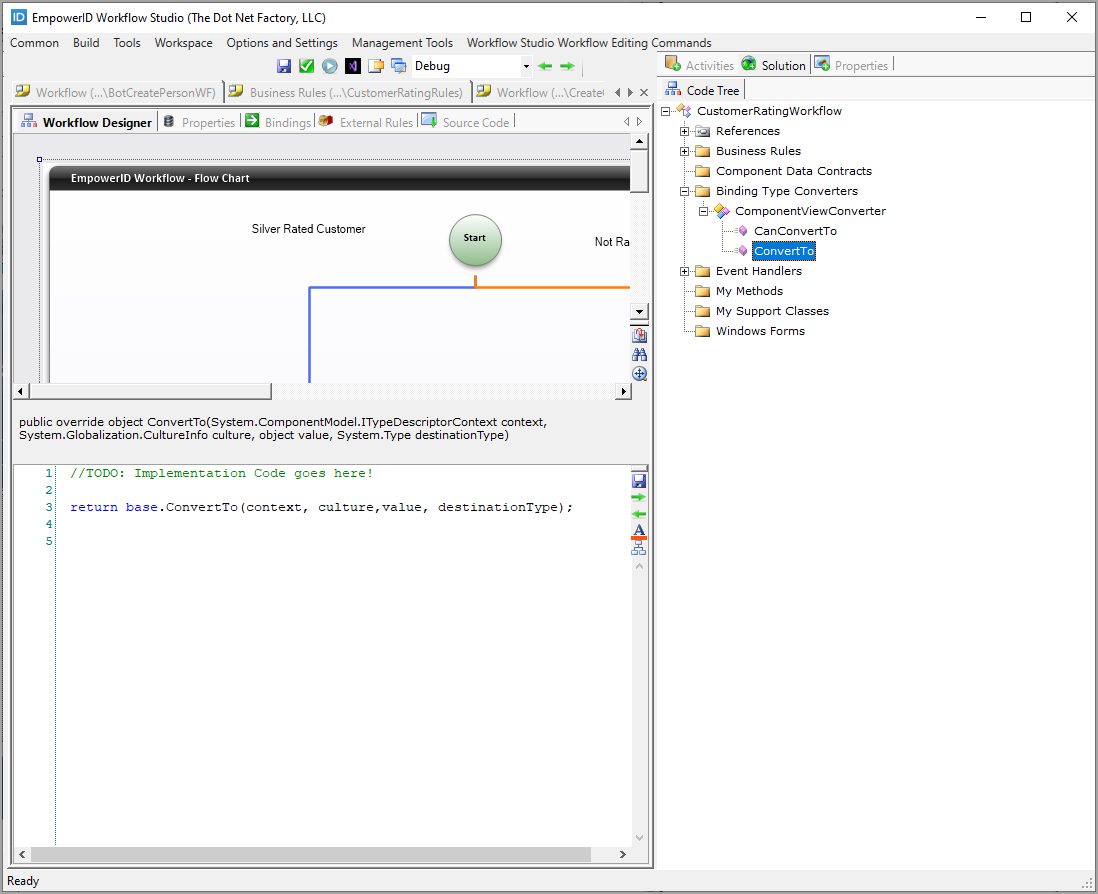Expand the Business Rules folder
This screenshot has height=894, width=1098.
[685, 151]
